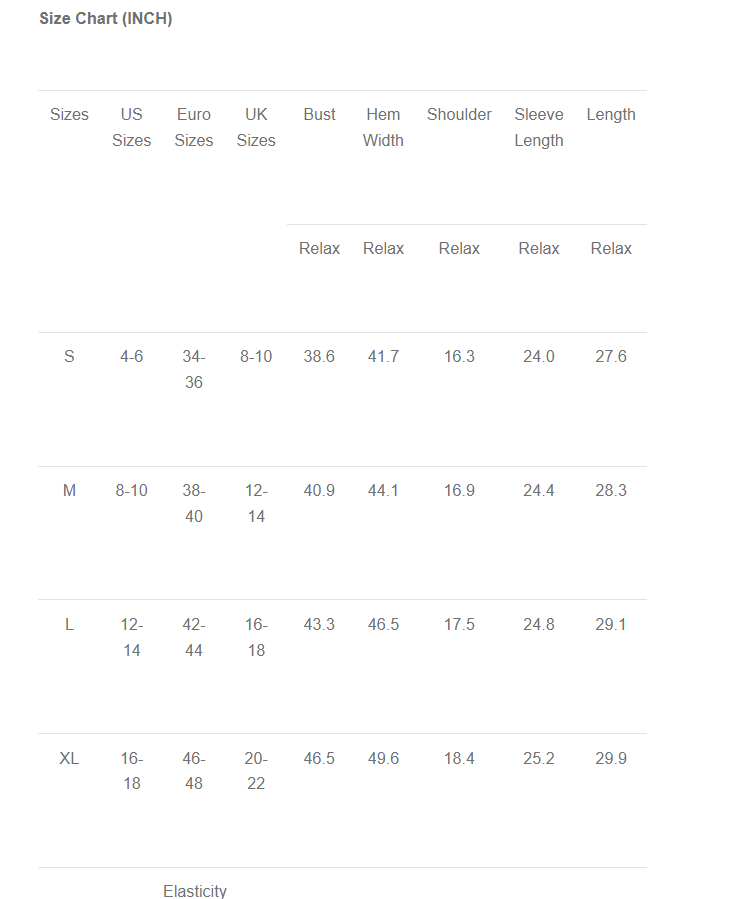The height and width of the screenshot is (899, 735).
Task: Select the Length column header
Action: [x=611, y=114]
